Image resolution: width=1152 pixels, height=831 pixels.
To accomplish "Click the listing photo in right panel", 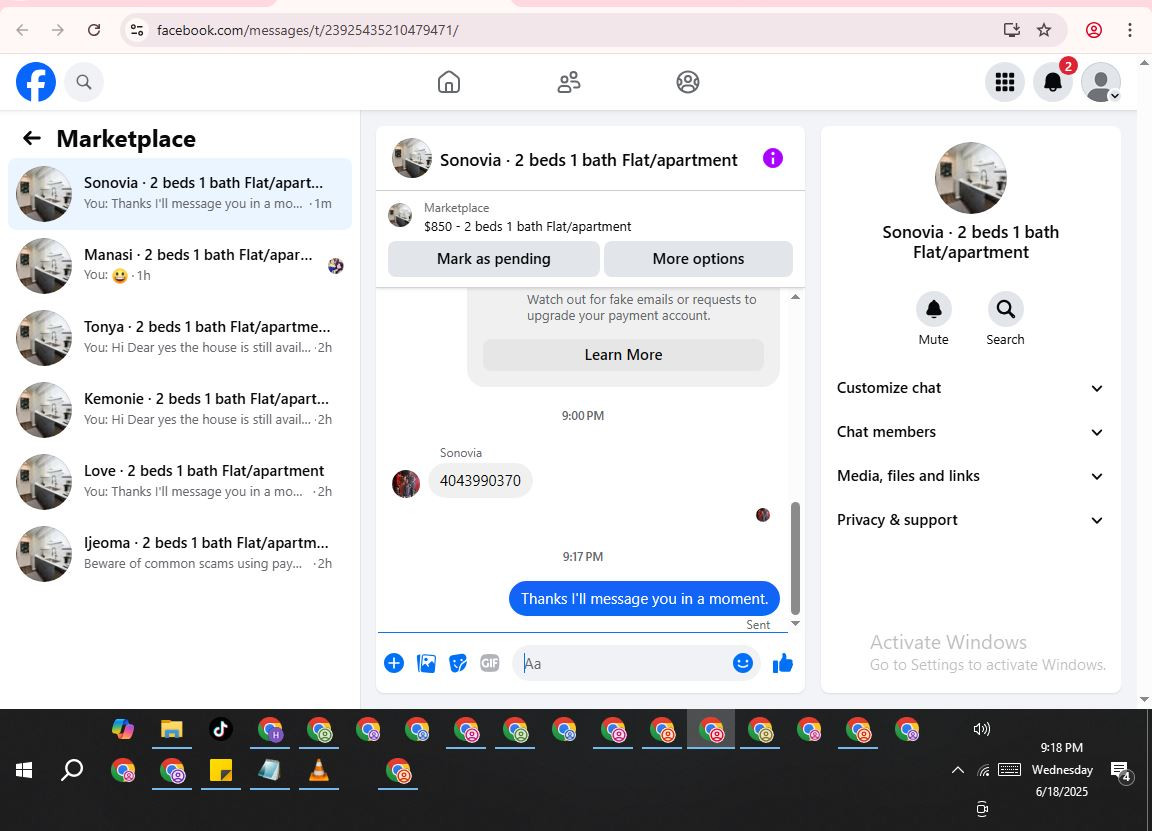I will (971, 178).
